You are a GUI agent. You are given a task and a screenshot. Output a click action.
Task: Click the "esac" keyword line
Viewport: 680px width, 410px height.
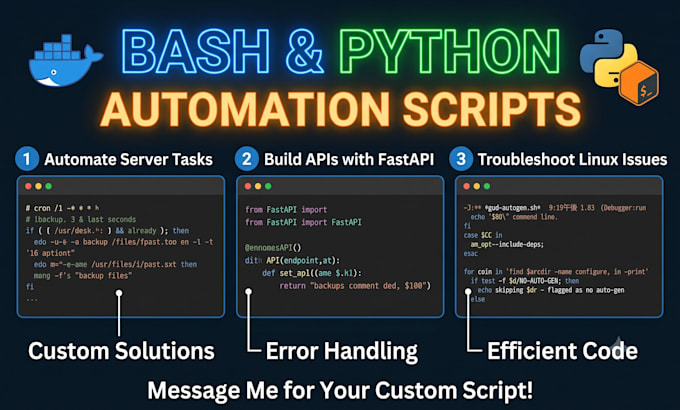point(471,253)
